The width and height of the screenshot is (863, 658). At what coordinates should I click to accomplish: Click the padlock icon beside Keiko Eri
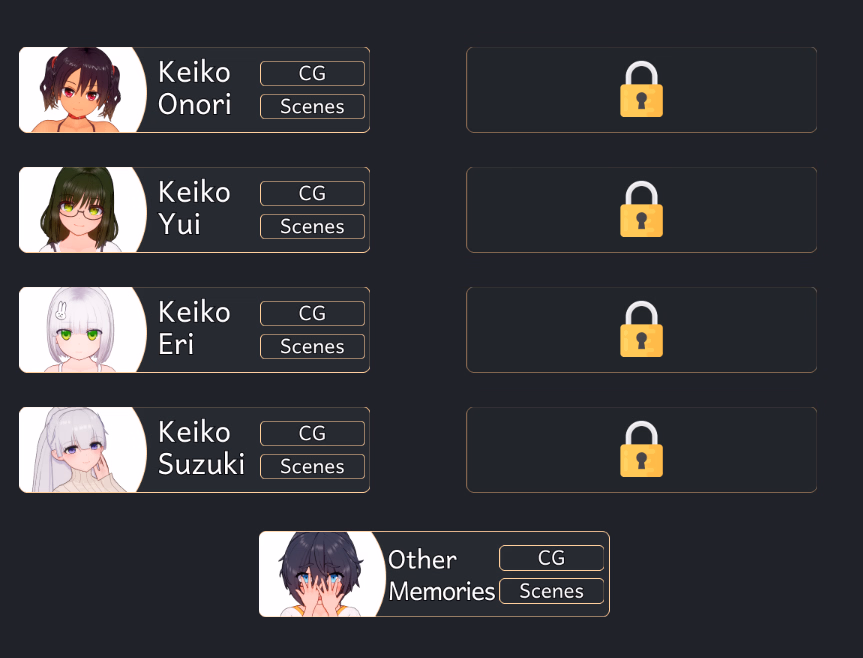(x=641, y=329)
